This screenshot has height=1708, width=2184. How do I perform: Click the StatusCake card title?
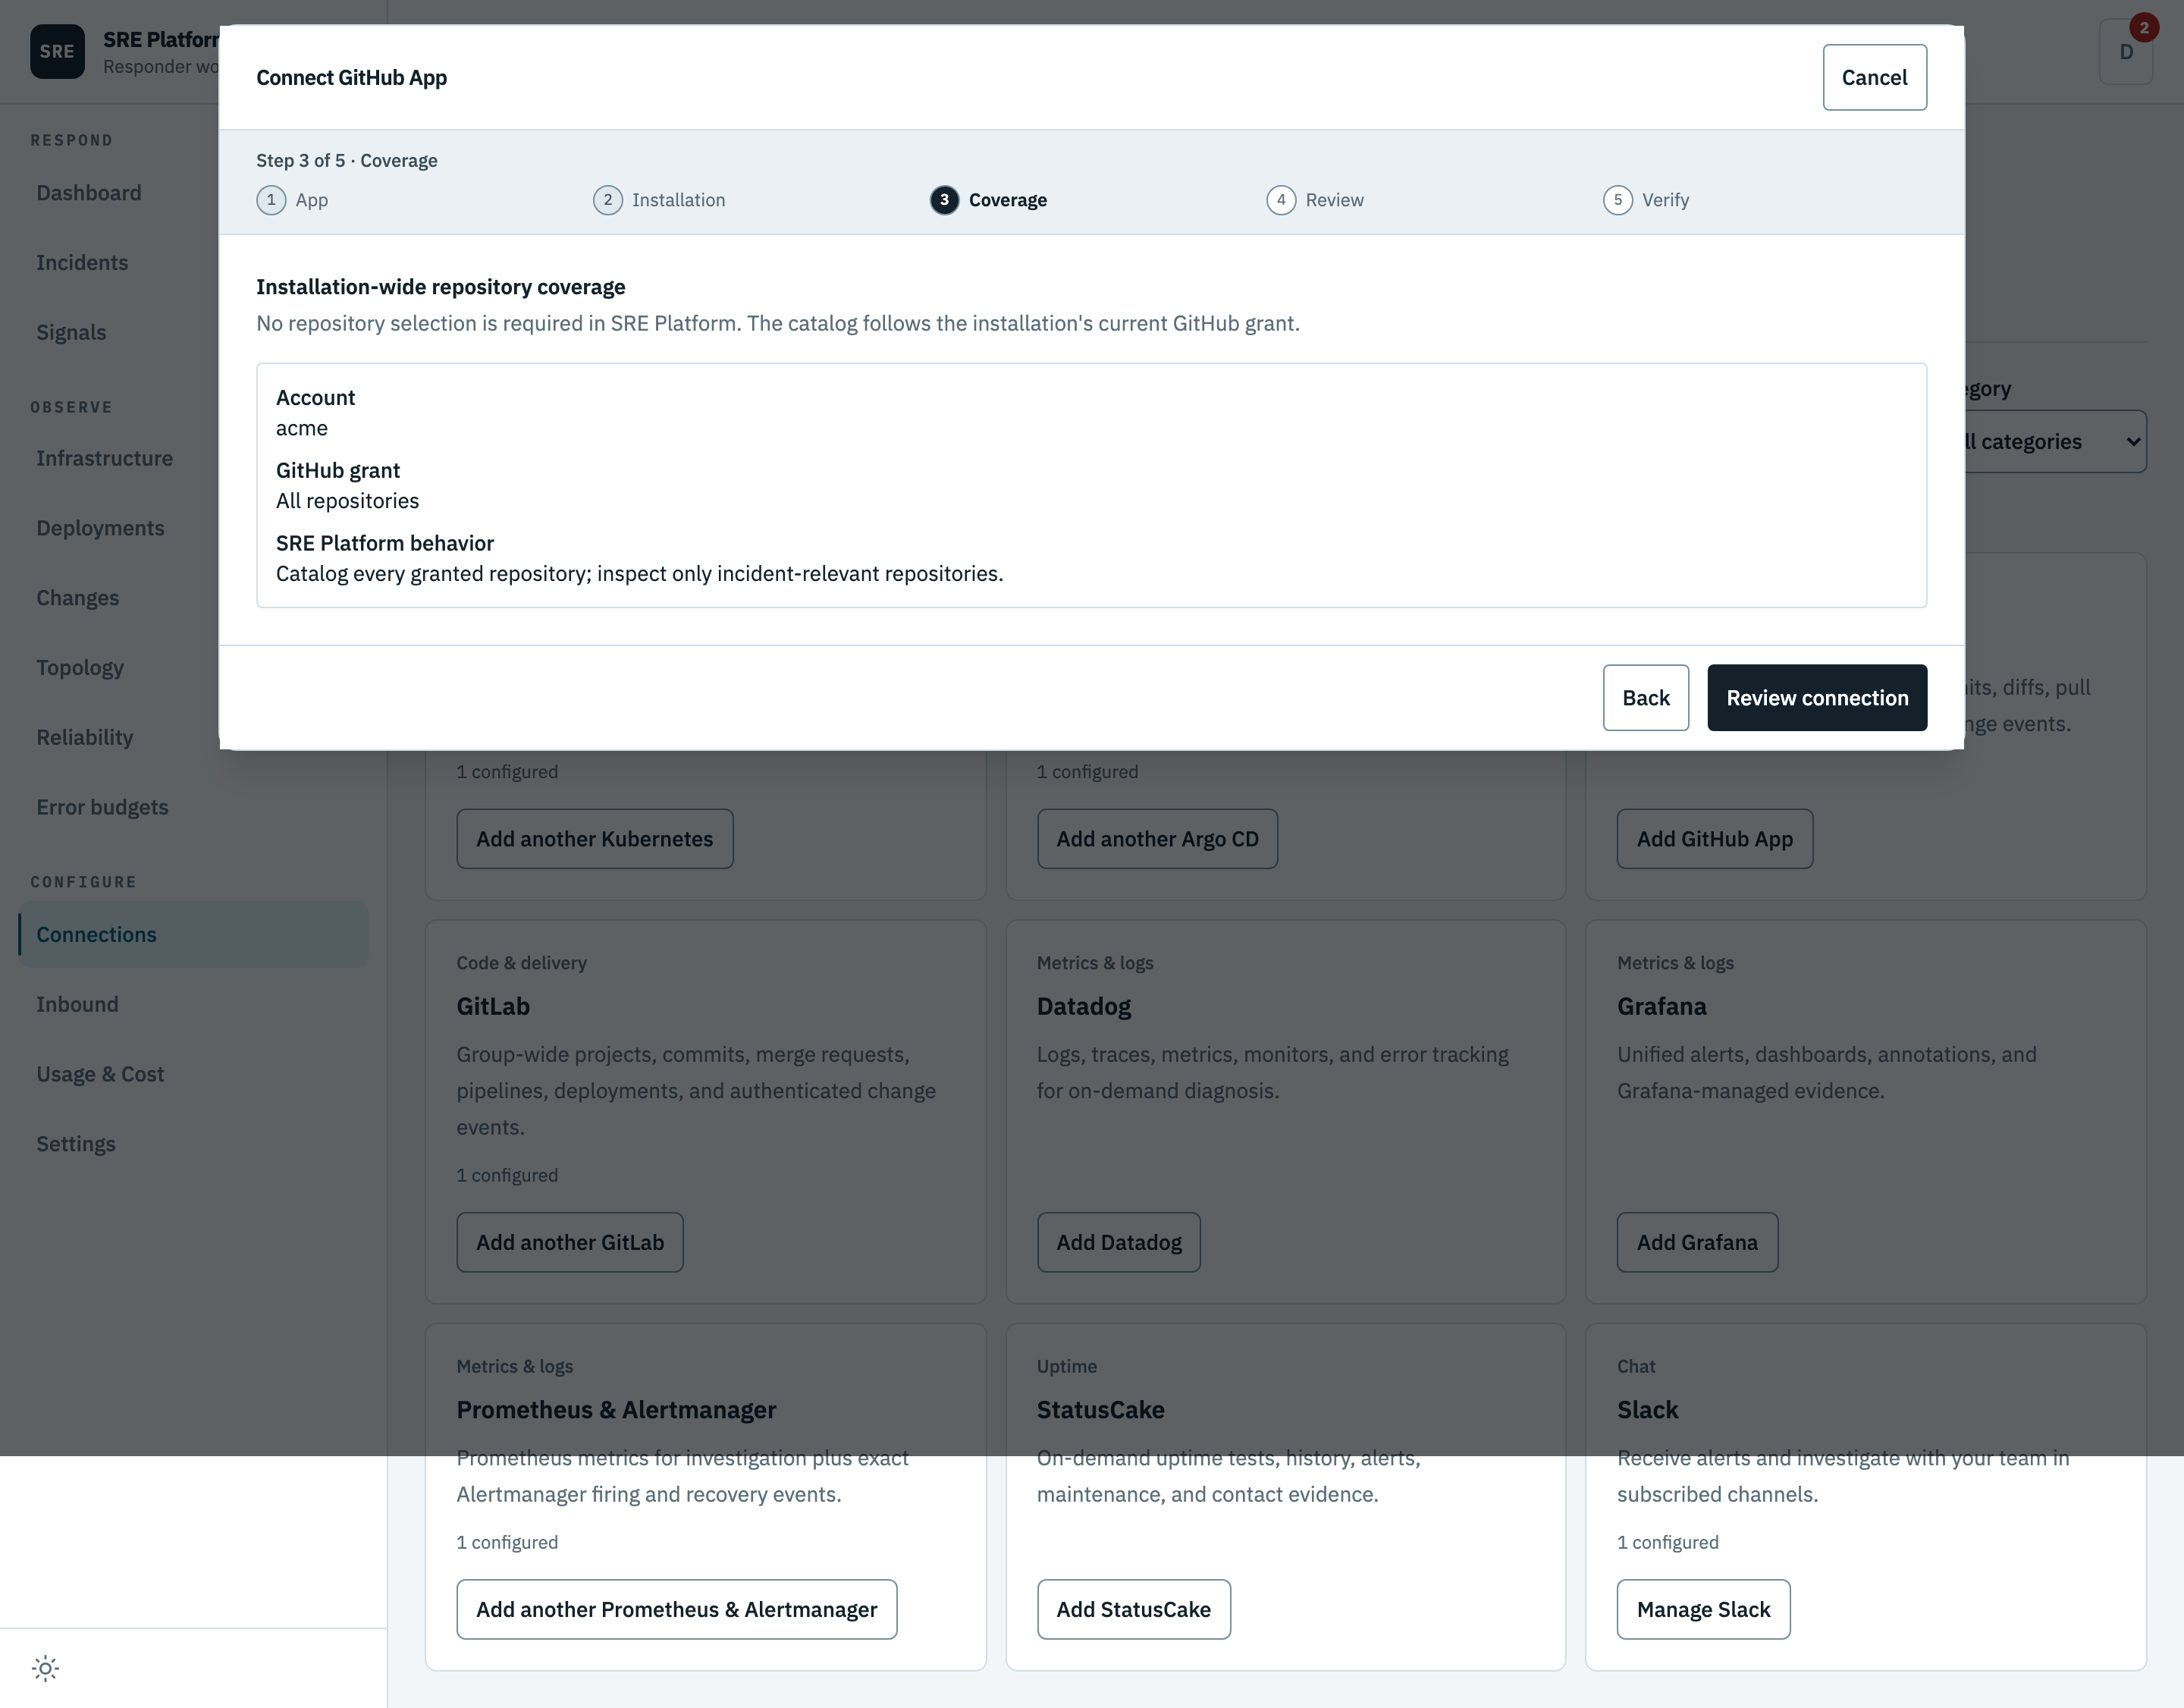(1100, 1410)
